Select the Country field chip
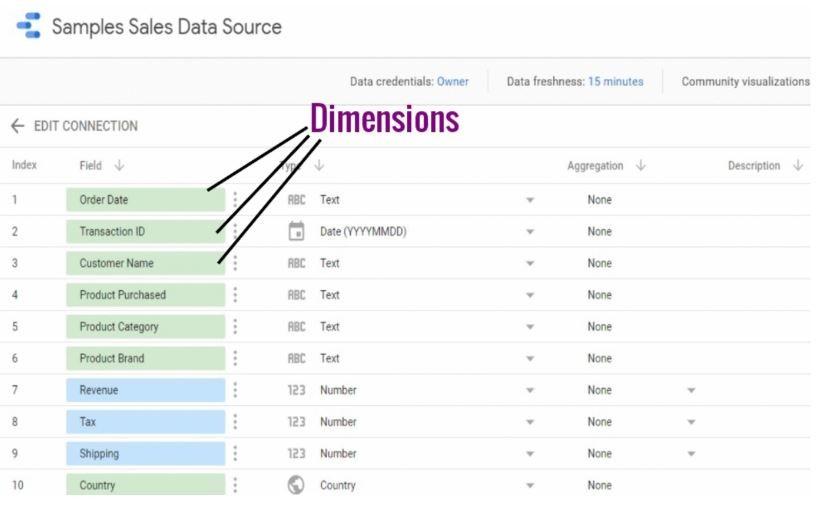Image resolution: width=822 pixels, height=508 pixels. [146, 484]
